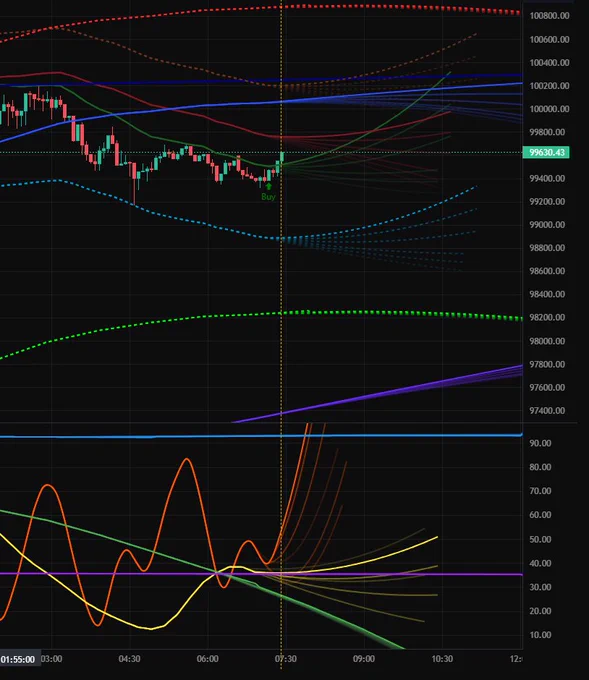Click the 30.00 oscillator scale label
The image size is (589, 680).
click(540, 587)
